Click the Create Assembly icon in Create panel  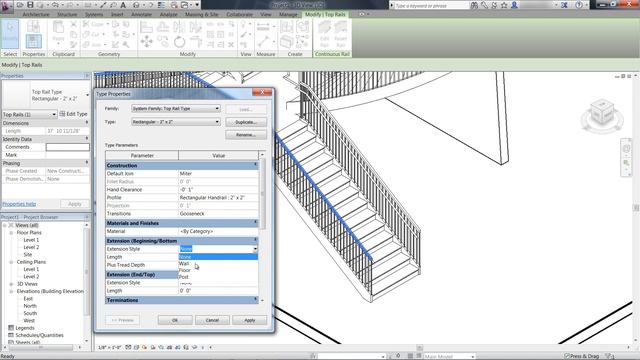pos(286,27)
